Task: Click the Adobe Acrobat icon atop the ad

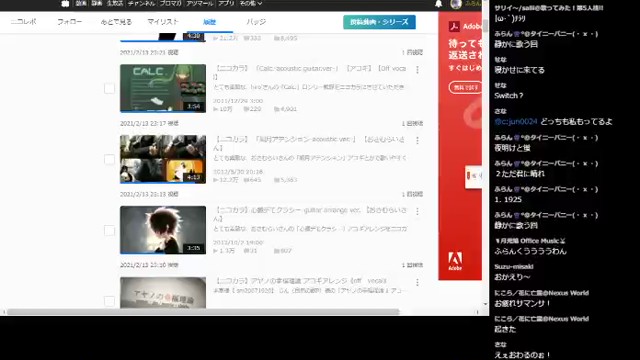Action: coord(454,27)
